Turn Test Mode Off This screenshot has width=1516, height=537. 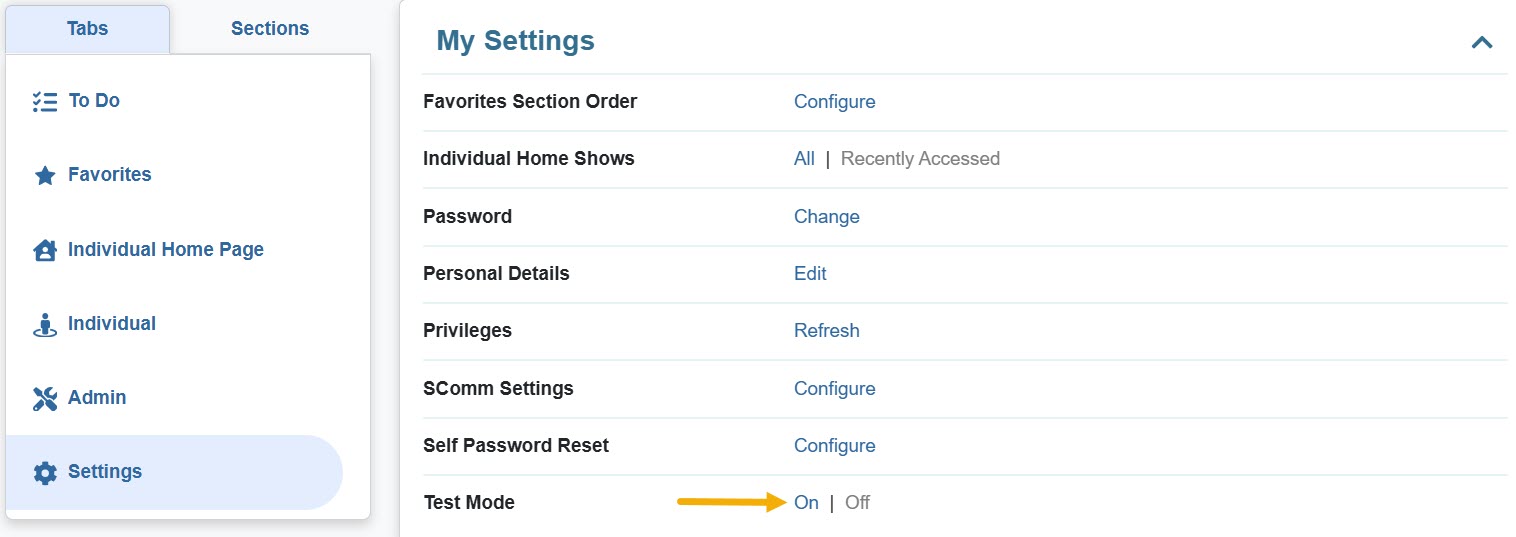(857, 503)
